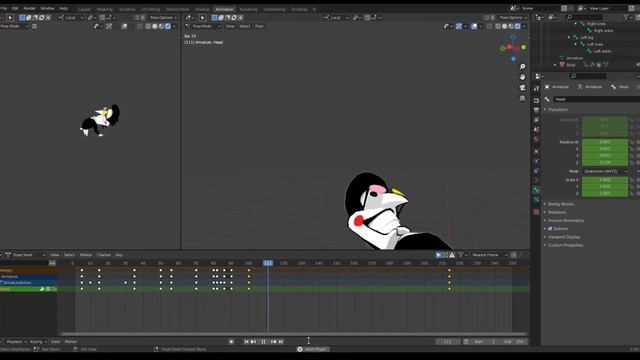
Task: Toggle X-ray in the right viewport
Action: 489,26
